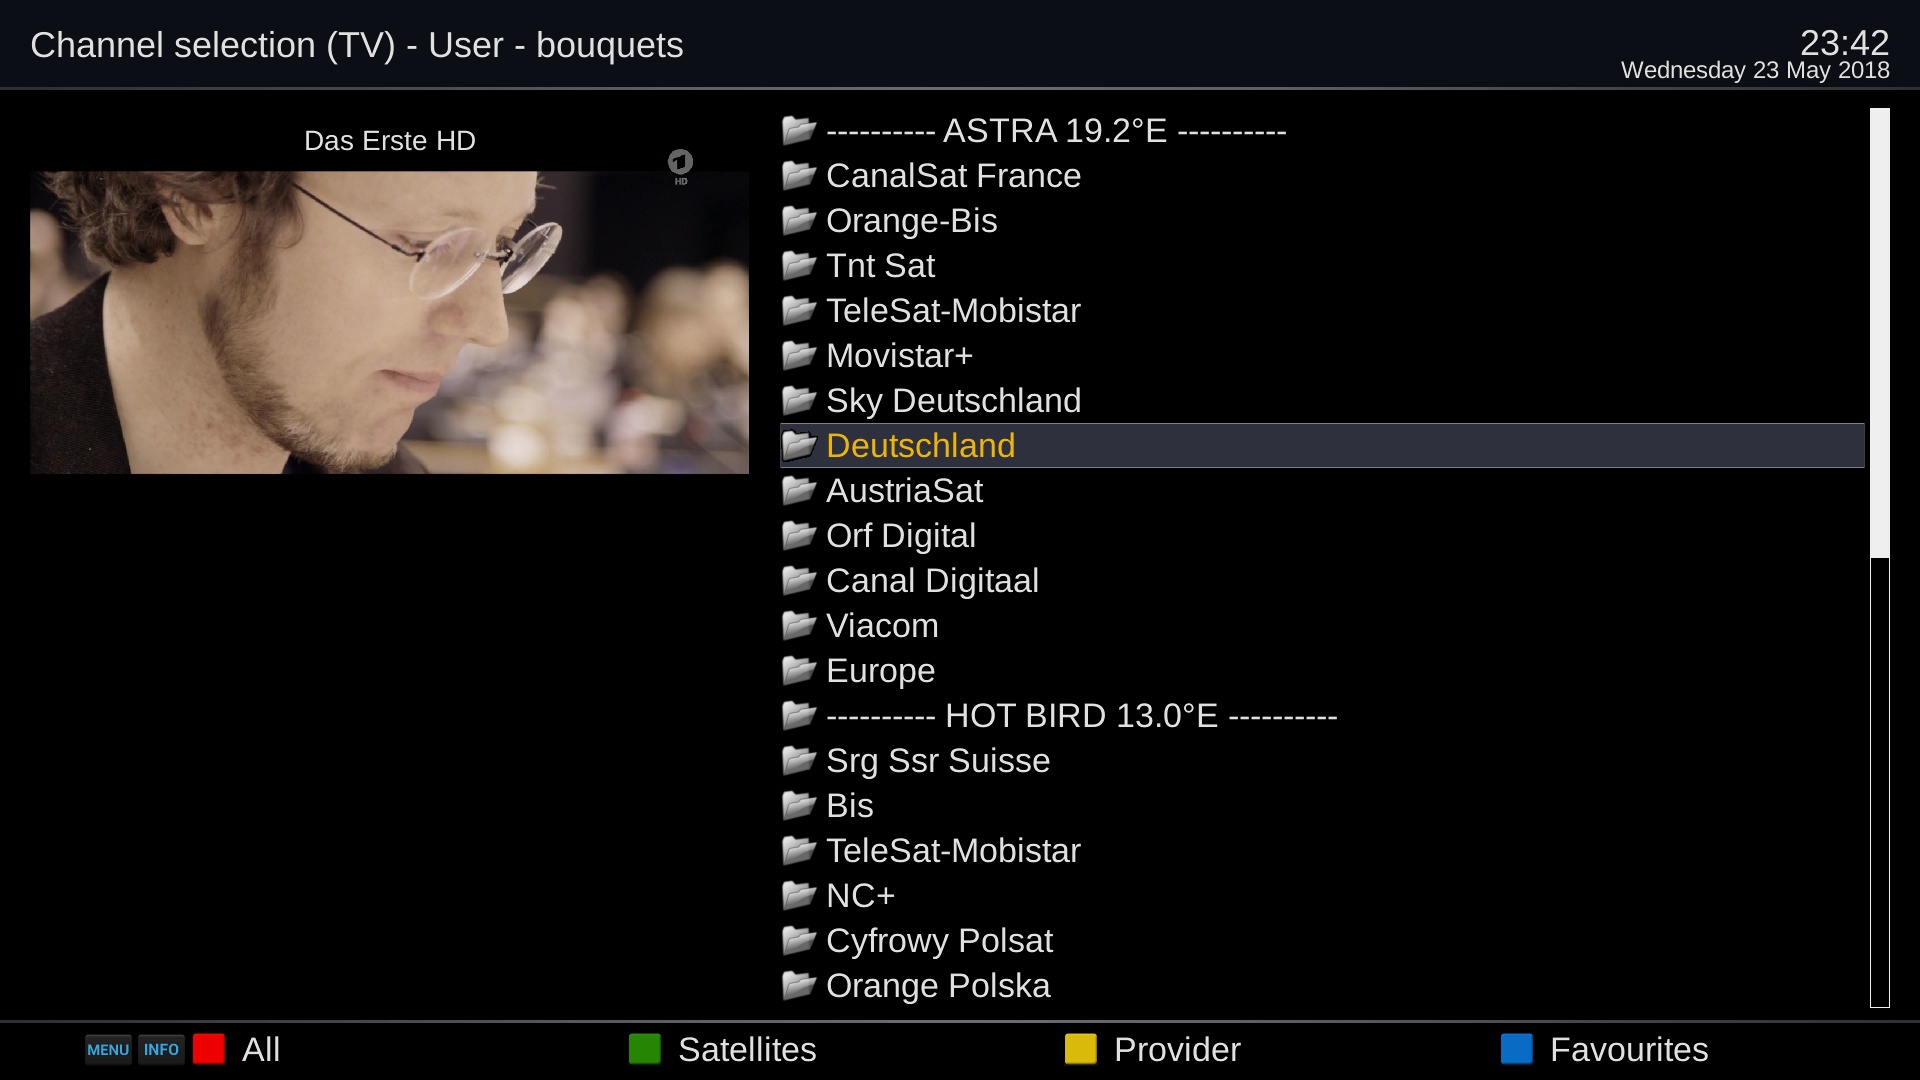The image size is (1920, 1080).
Task: Click folder icon beside HOT BIRD 13.0°E separator
Action: point(799,715)
